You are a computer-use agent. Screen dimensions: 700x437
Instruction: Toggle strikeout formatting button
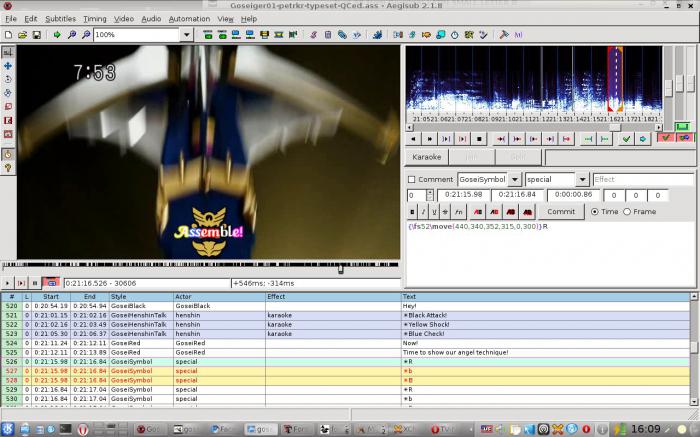point(445,212)
